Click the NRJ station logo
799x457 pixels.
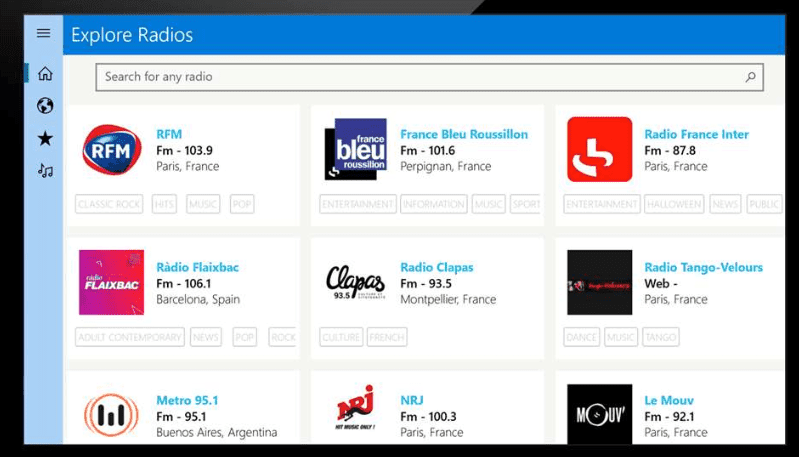(355, 410)
